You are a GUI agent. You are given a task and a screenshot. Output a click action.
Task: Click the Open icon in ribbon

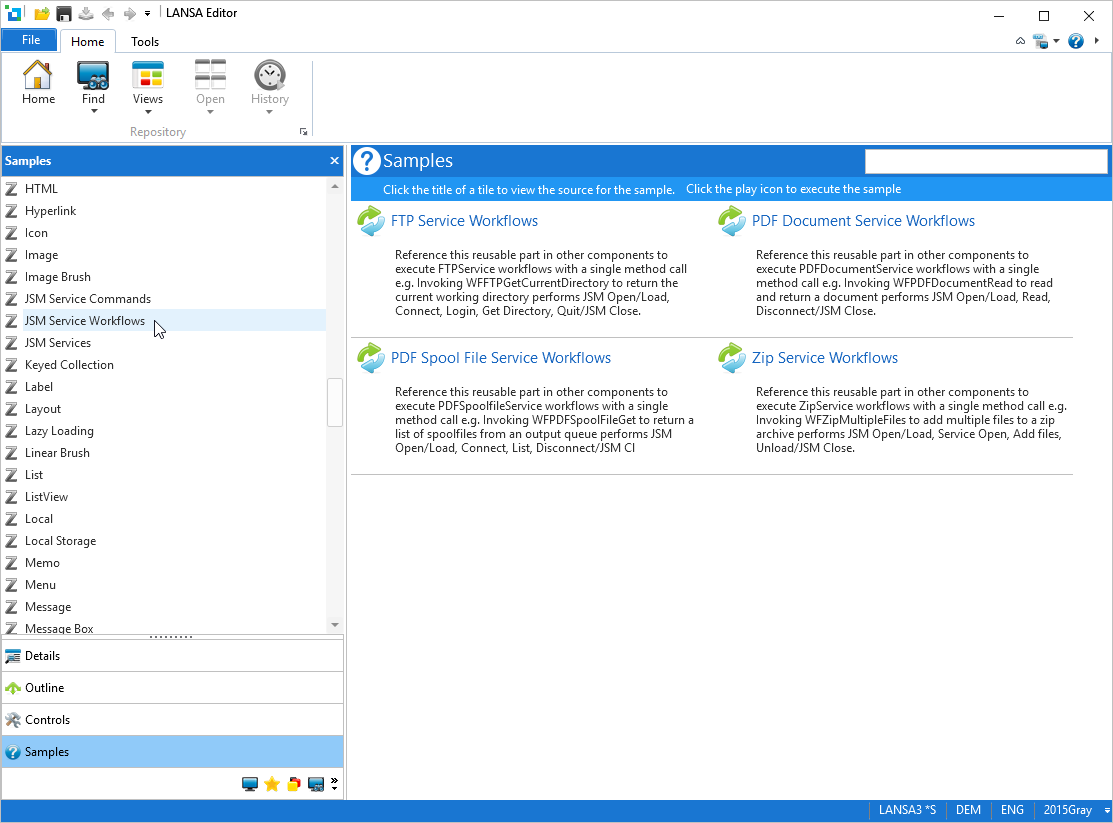tap(210, 75)
